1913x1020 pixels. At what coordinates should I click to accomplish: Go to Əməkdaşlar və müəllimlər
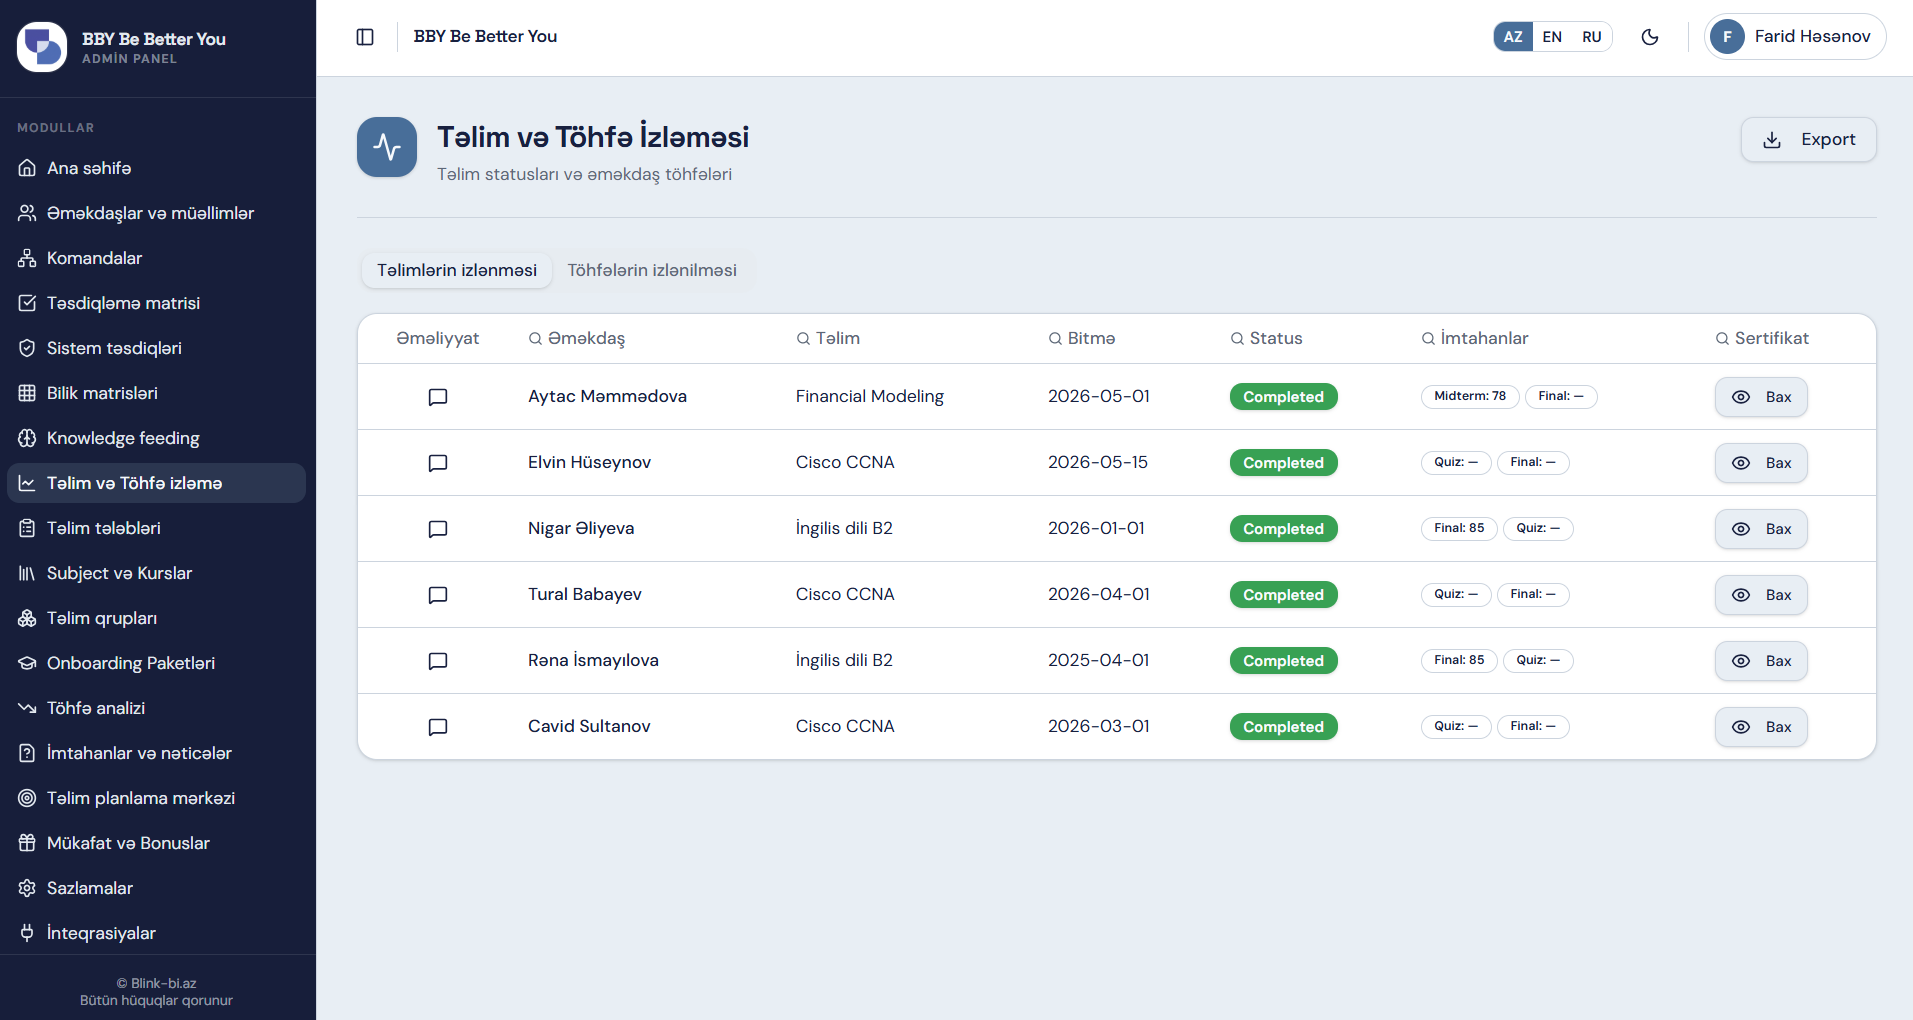(x=156, y=213)
